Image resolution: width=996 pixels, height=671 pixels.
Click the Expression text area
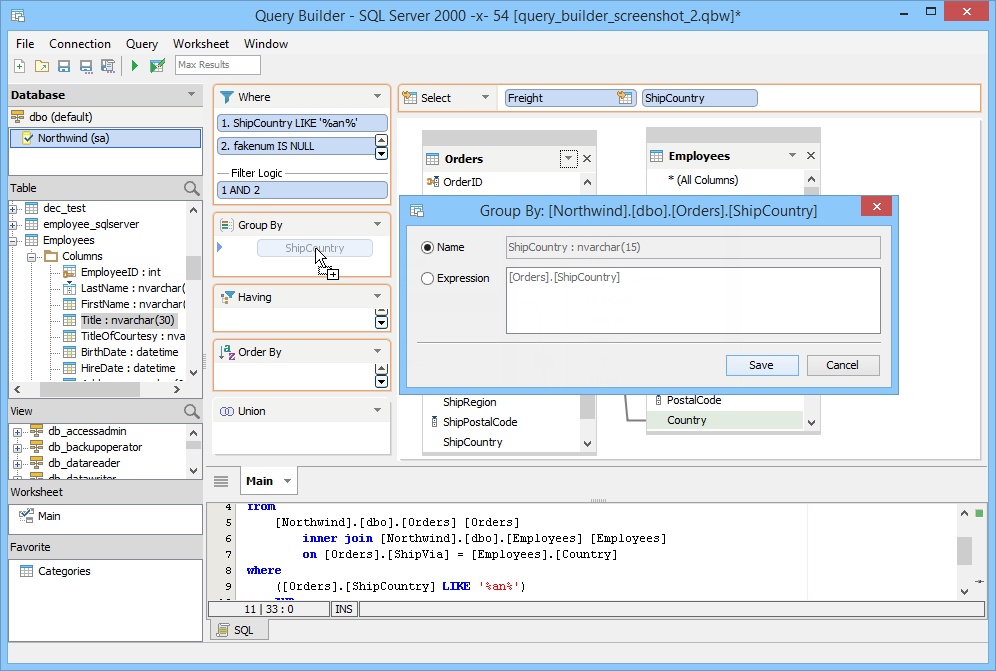click(693, 300)
